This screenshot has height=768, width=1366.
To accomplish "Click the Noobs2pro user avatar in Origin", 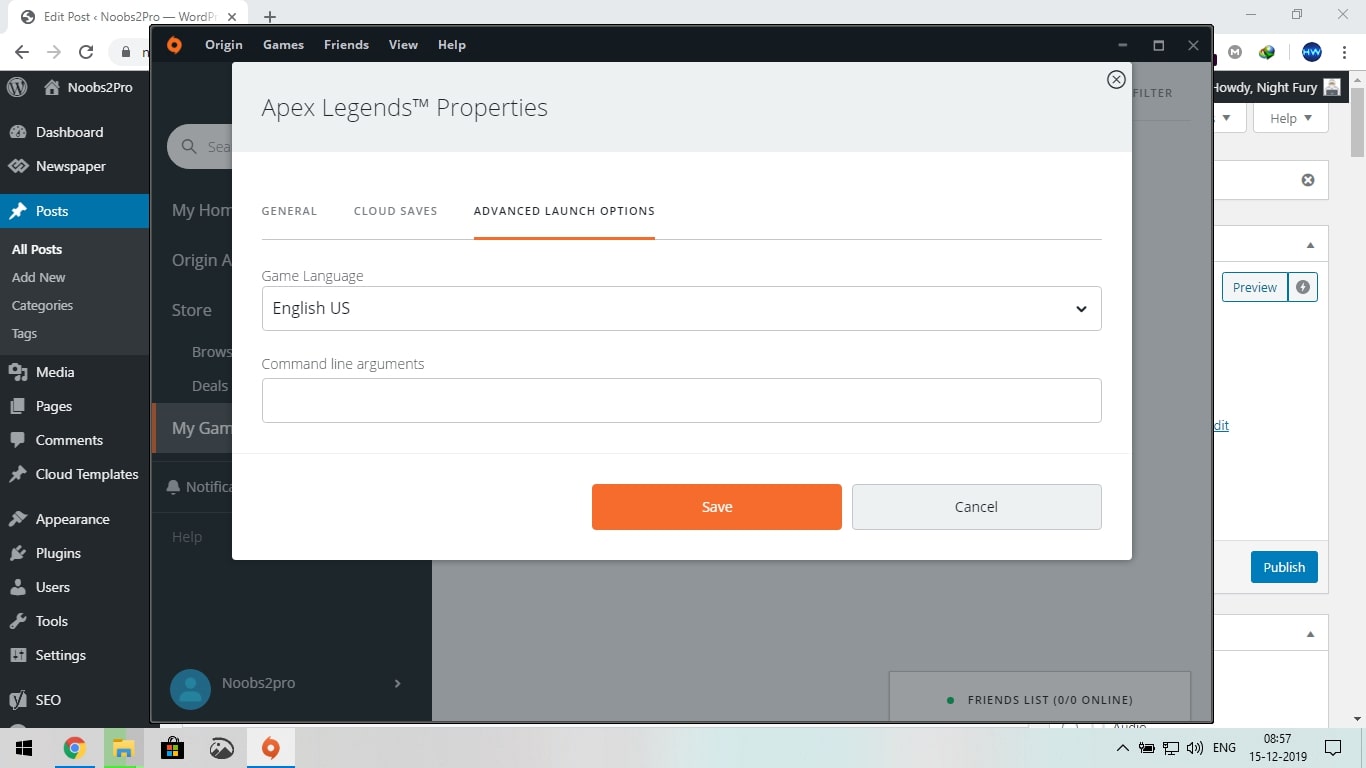I will click(x=190, y=689).
